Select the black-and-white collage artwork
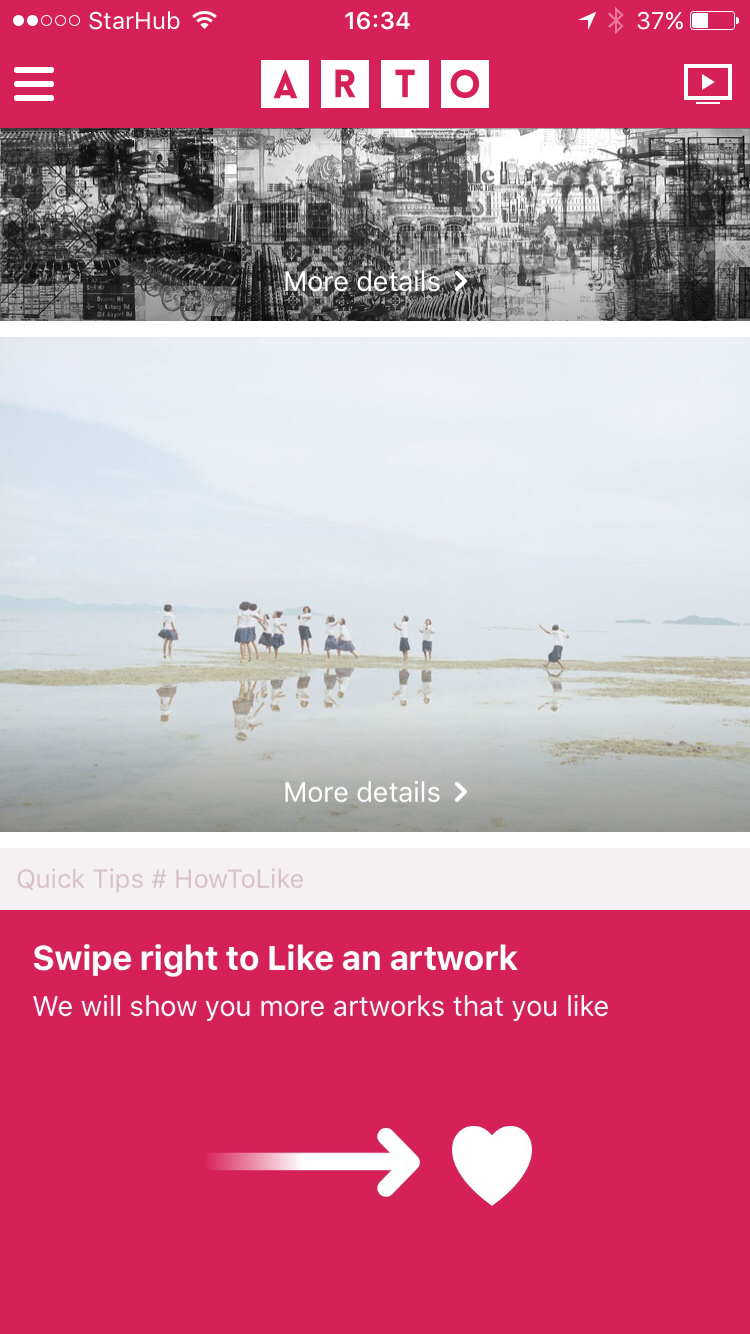The height and width of the screenshot is (1334, 750). pos(375,224)
